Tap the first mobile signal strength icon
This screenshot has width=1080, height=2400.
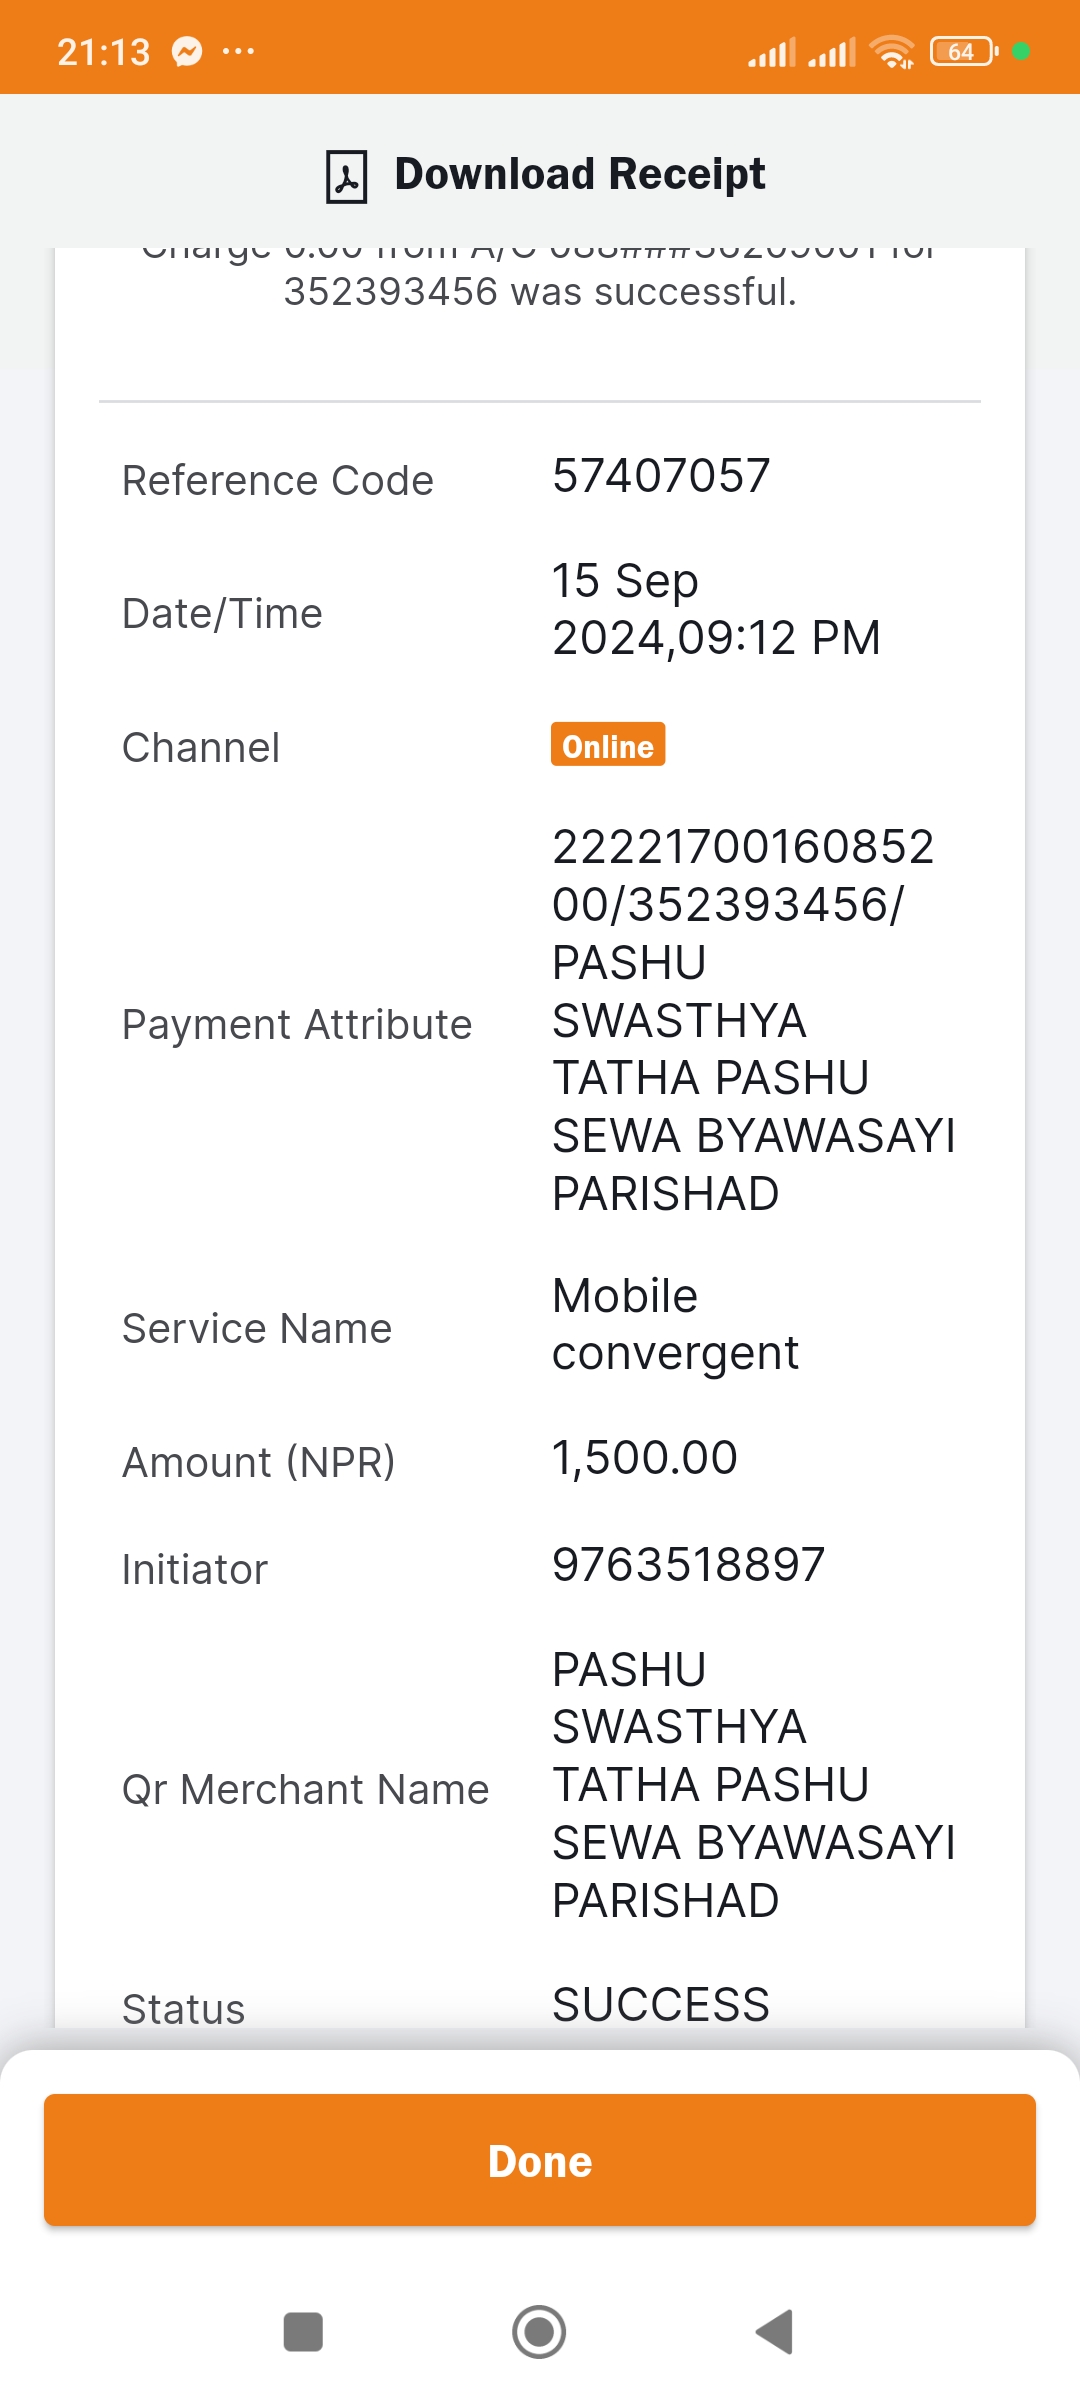pyautogui.click(x=772, y=52)
